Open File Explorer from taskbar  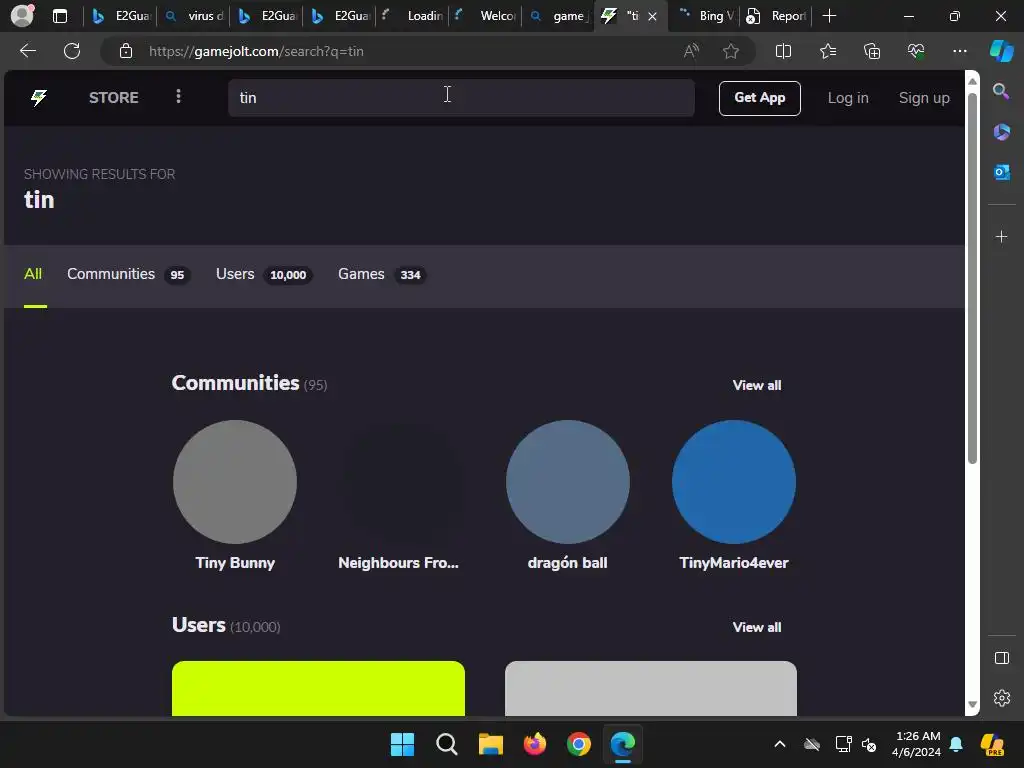(x=490, y=744)
